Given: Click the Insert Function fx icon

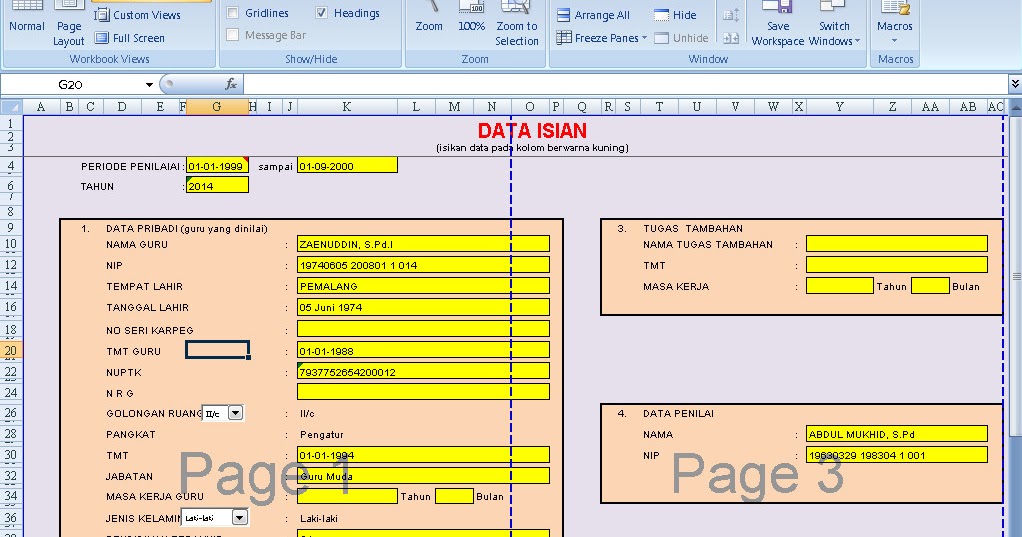Looking at the screenshot, I should pos(231,84).
